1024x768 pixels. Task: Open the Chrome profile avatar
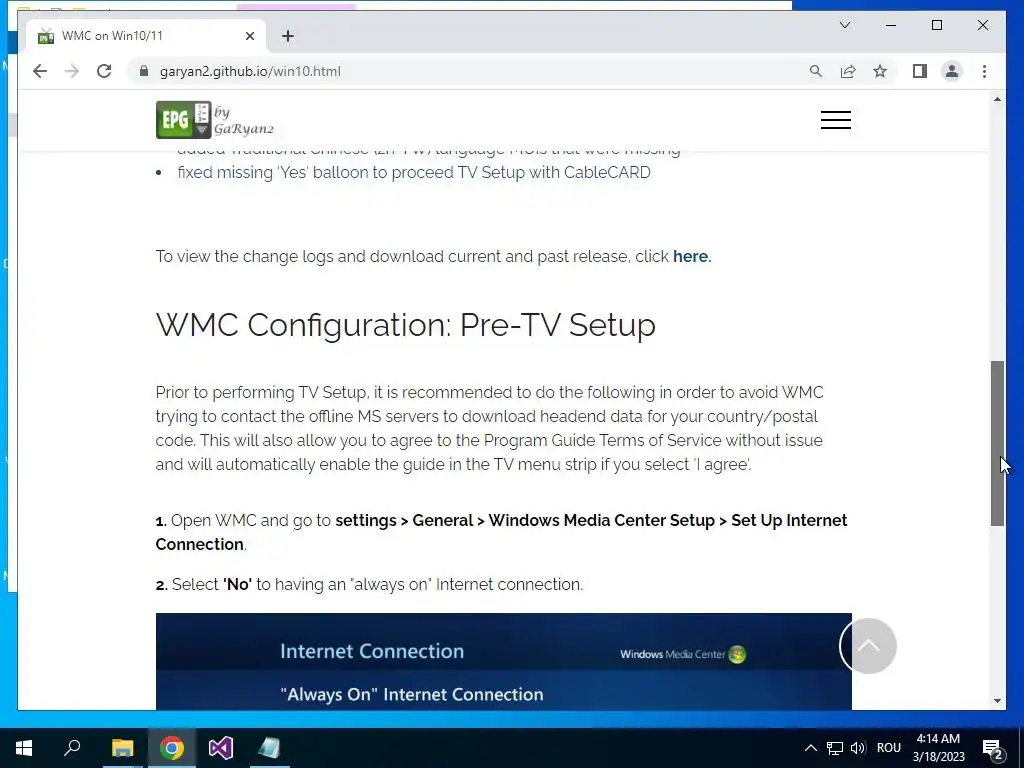point(952,71)
